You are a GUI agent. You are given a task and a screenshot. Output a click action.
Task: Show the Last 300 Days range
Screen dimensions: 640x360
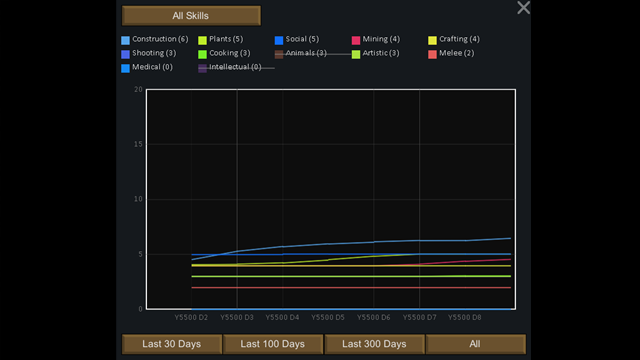point(374,344)
